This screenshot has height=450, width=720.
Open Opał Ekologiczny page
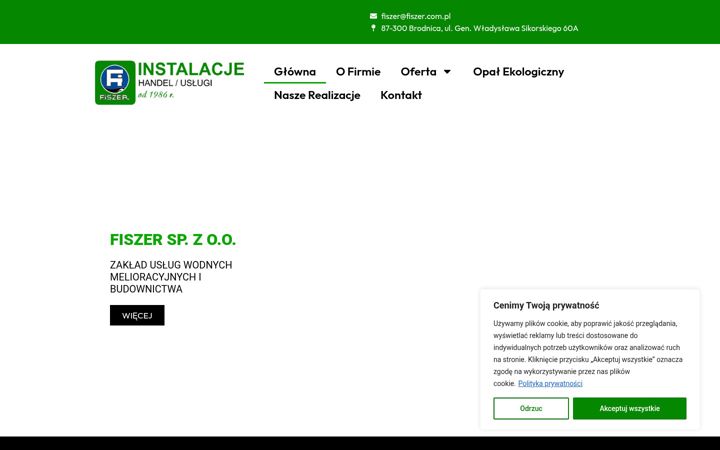518,72
